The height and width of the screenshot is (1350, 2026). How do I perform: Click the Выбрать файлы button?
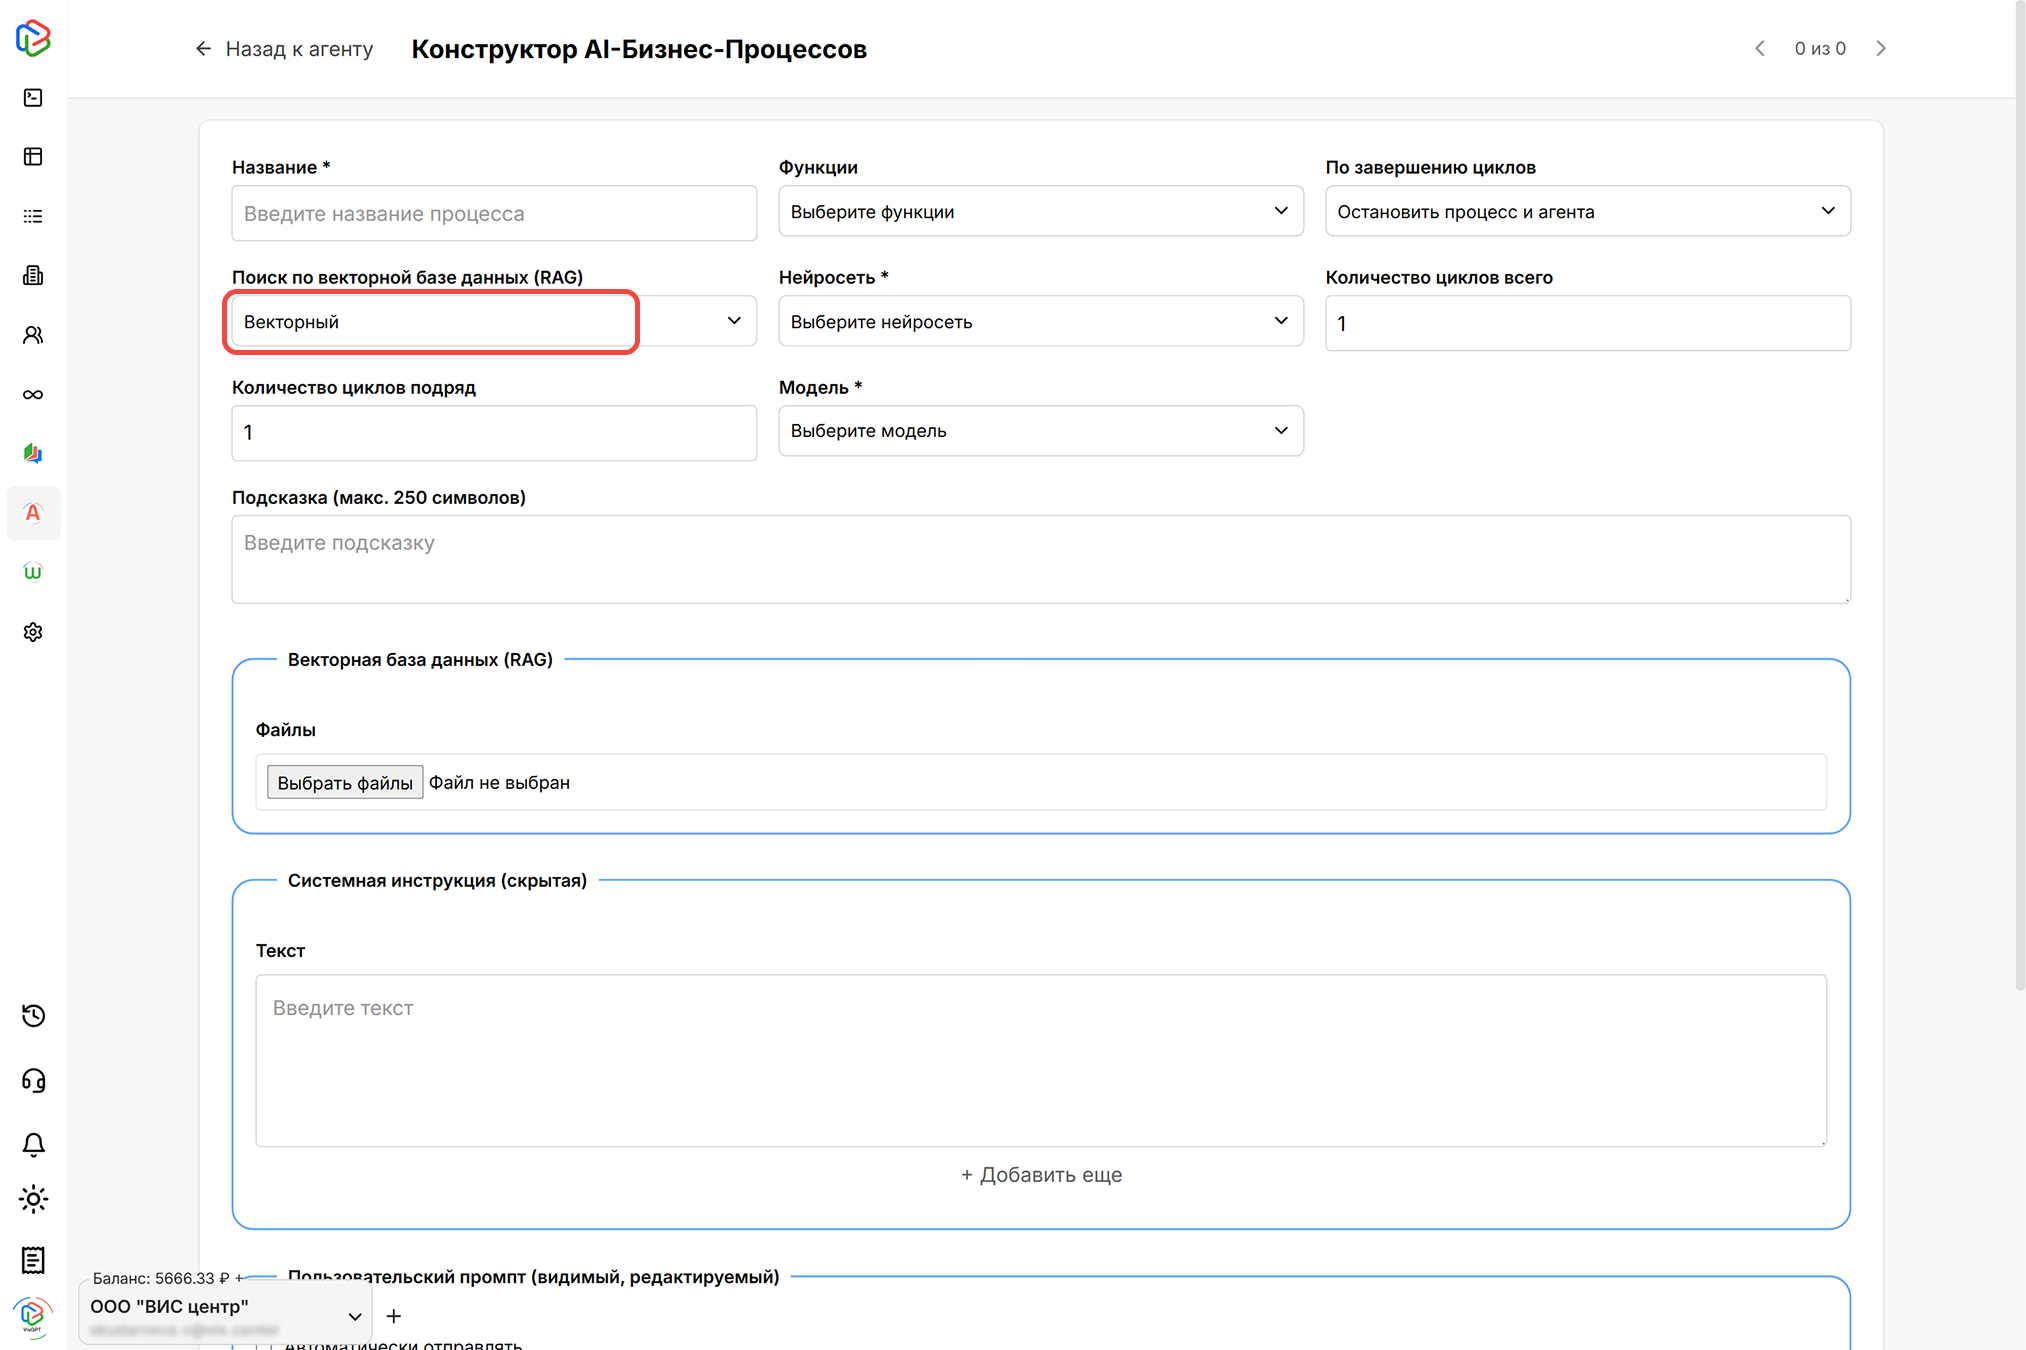tap(344, 782)
